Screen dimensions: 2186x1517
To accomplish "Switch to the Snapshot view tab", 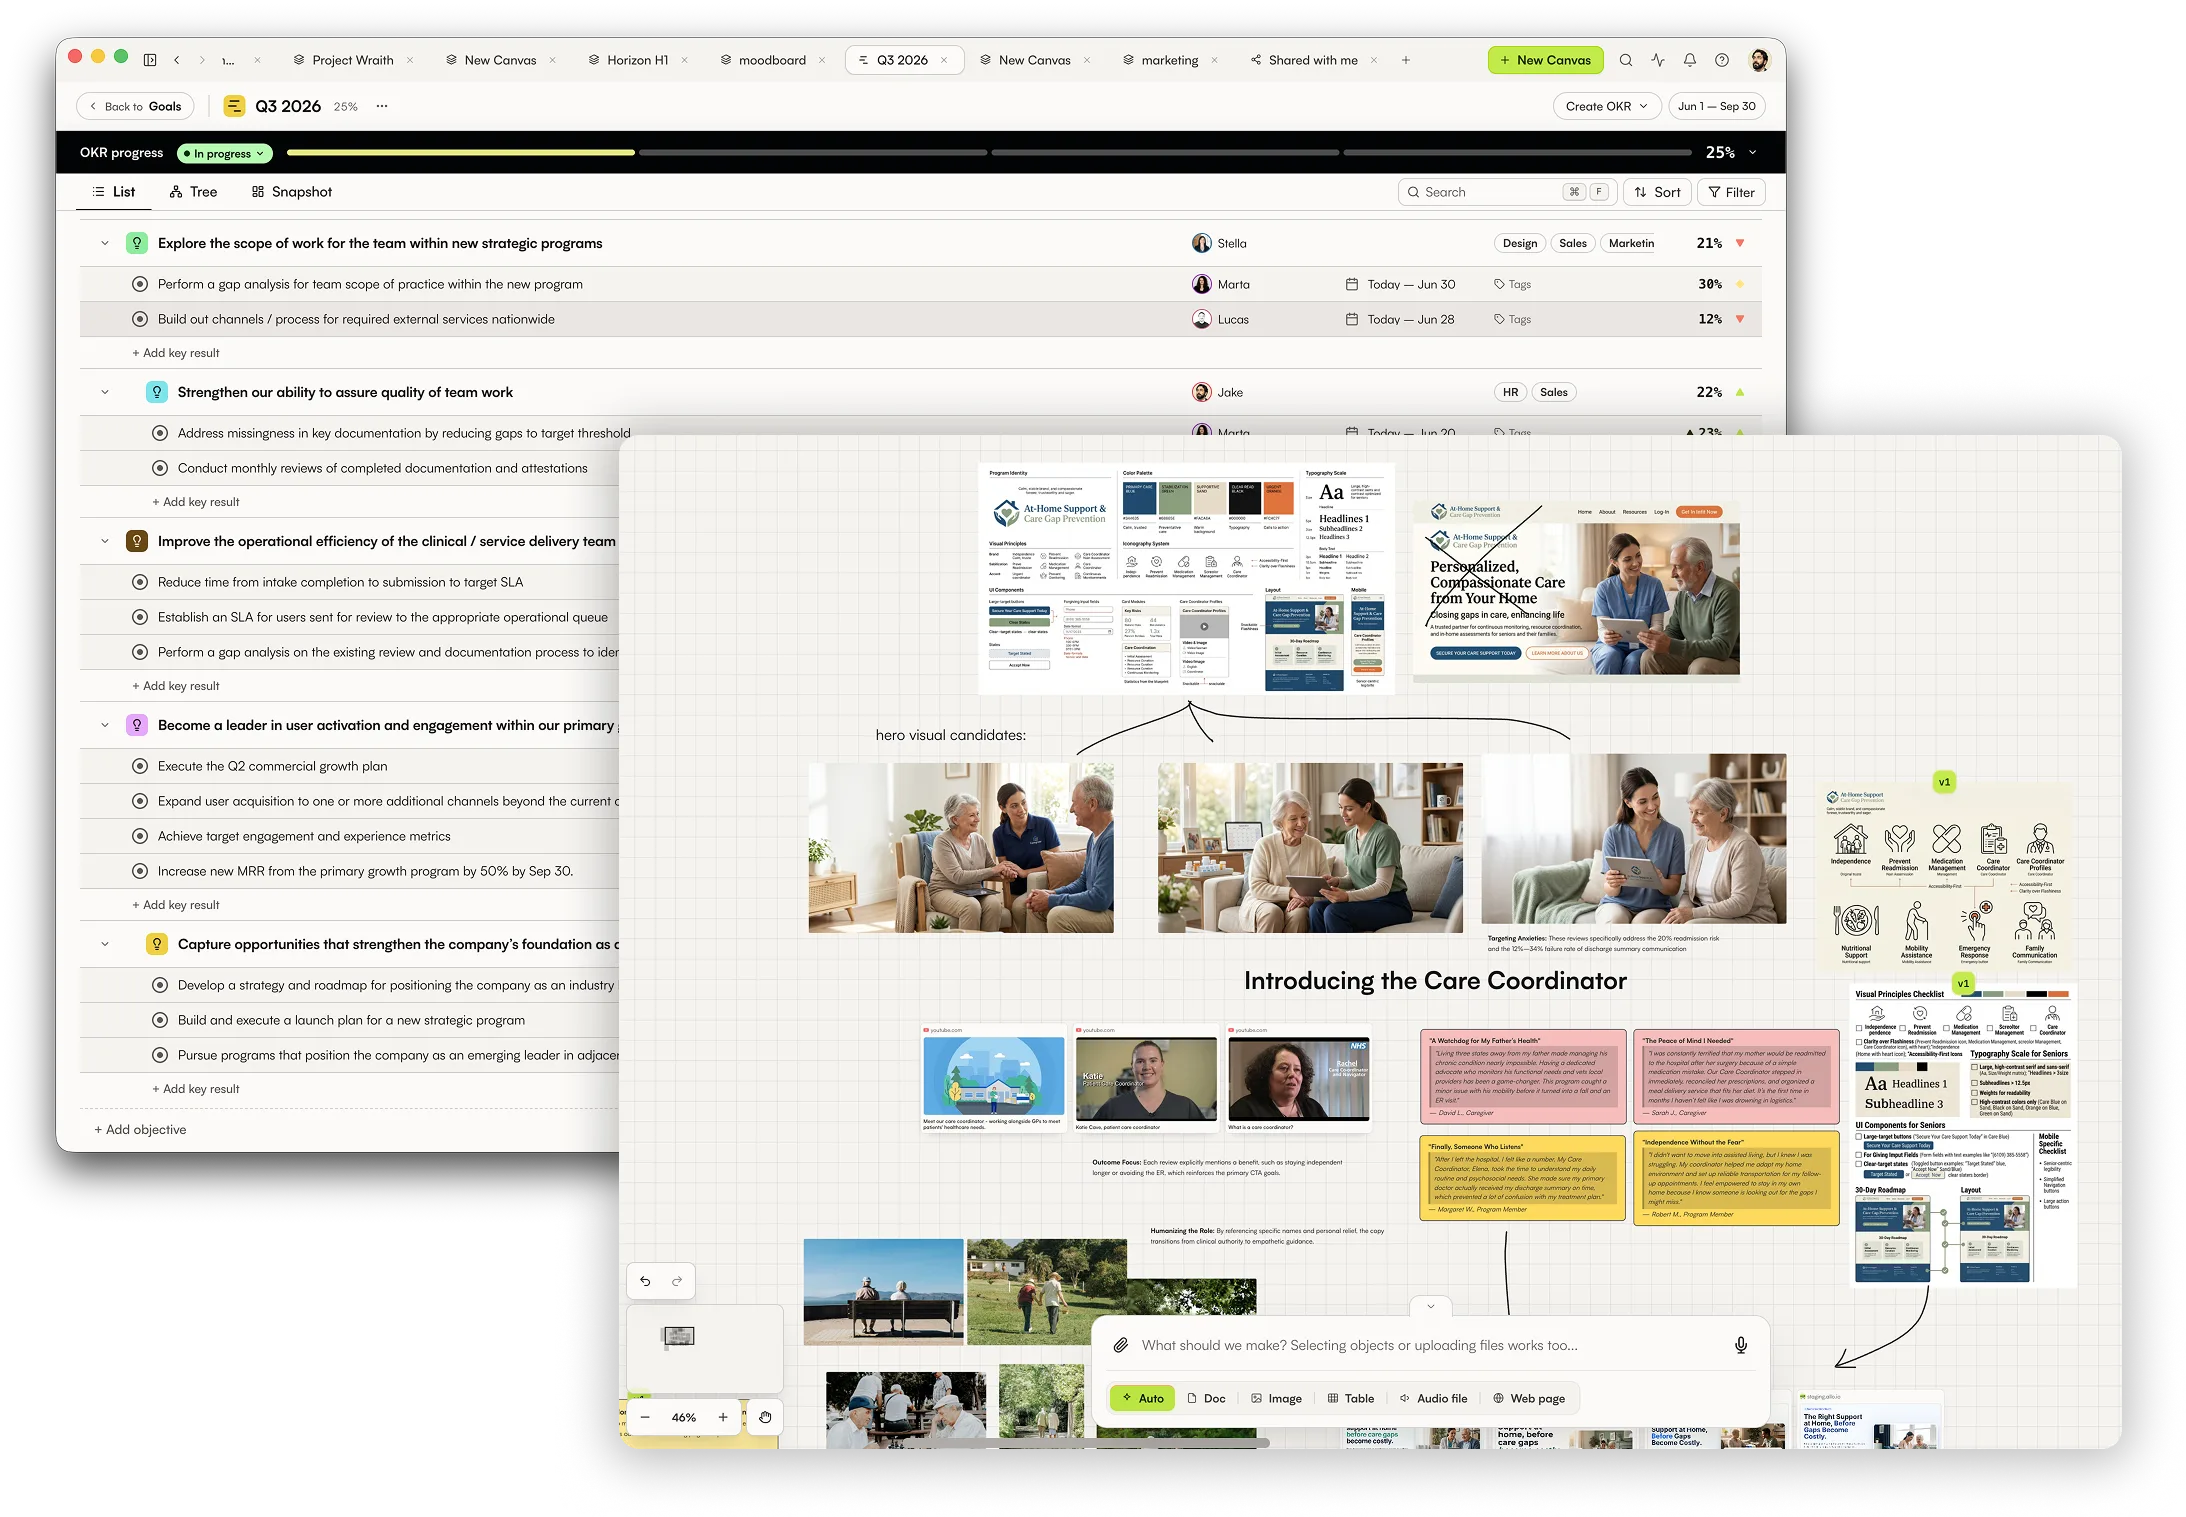I will point(292,192).
